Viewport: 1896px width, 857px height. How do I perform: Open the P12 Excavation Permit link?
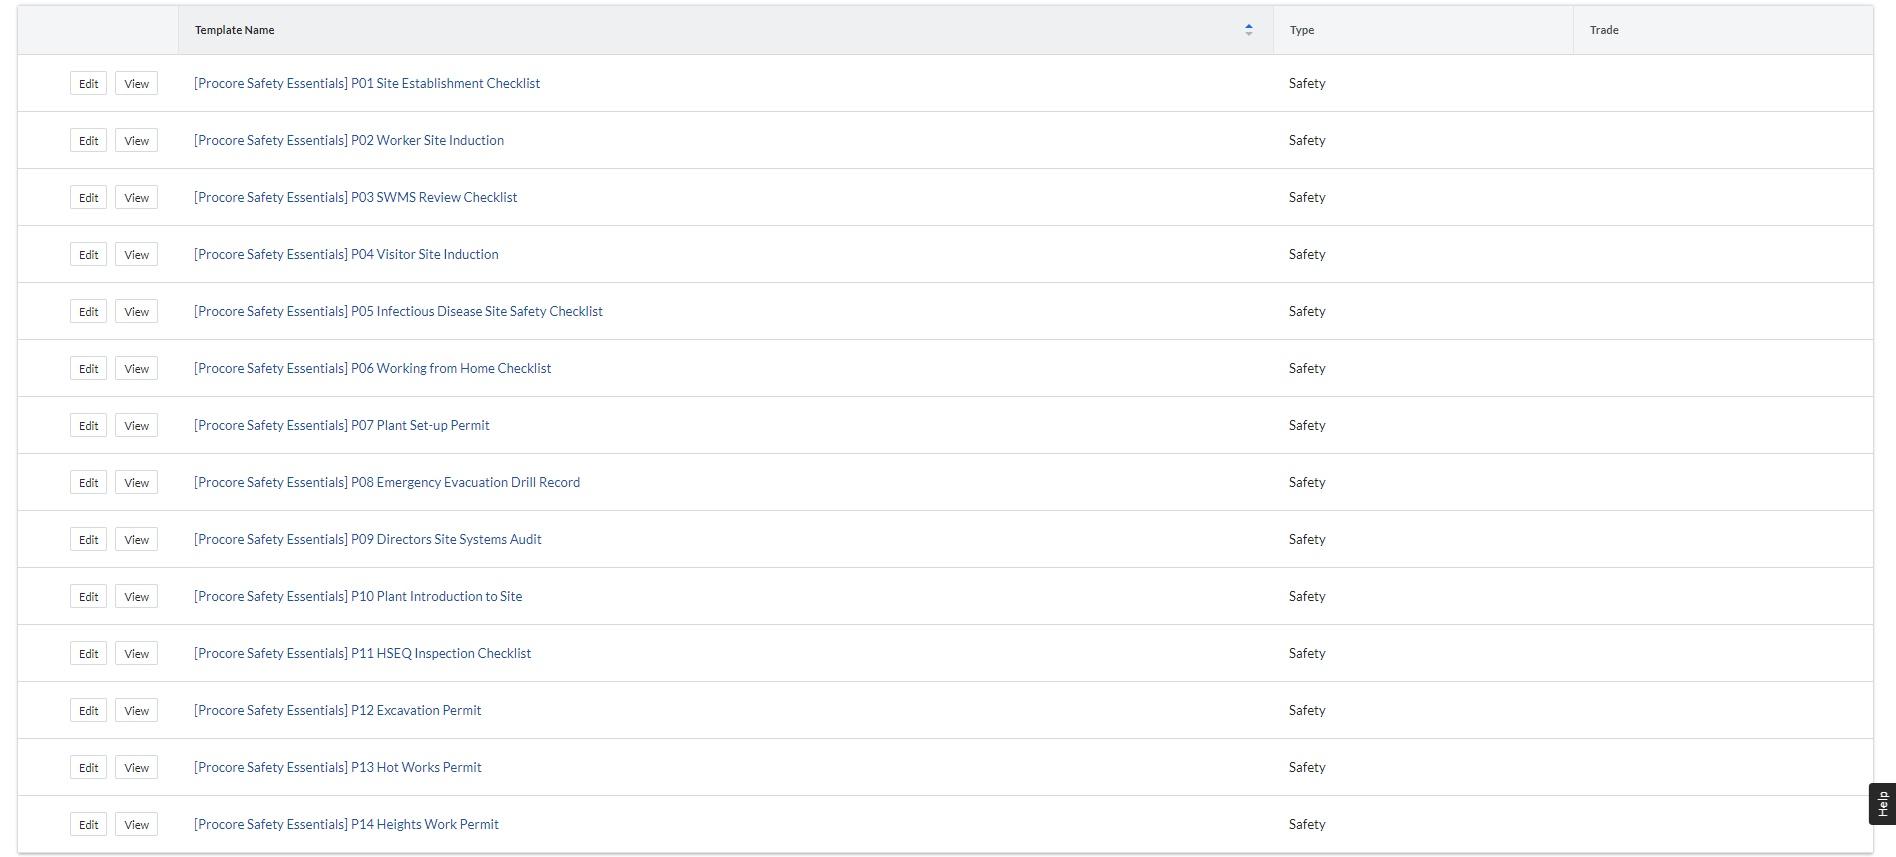pos(337,710)
